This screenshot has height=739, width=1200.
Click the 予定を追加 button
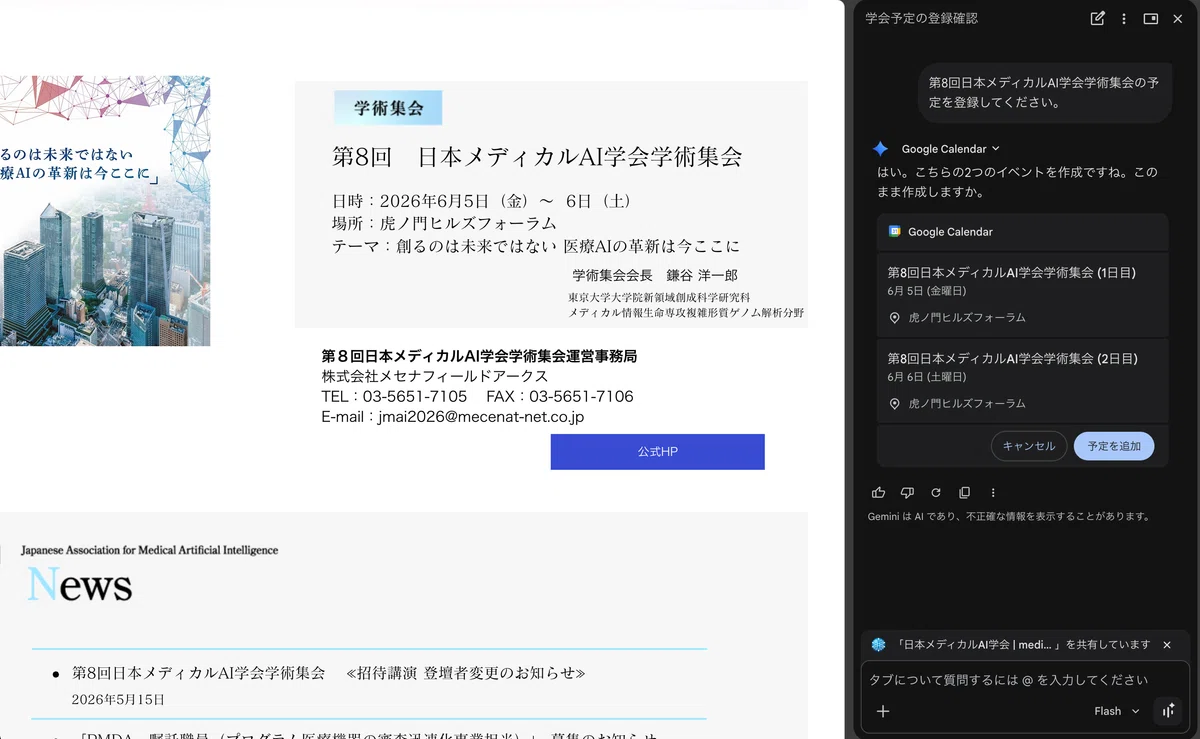[1114, 446]
